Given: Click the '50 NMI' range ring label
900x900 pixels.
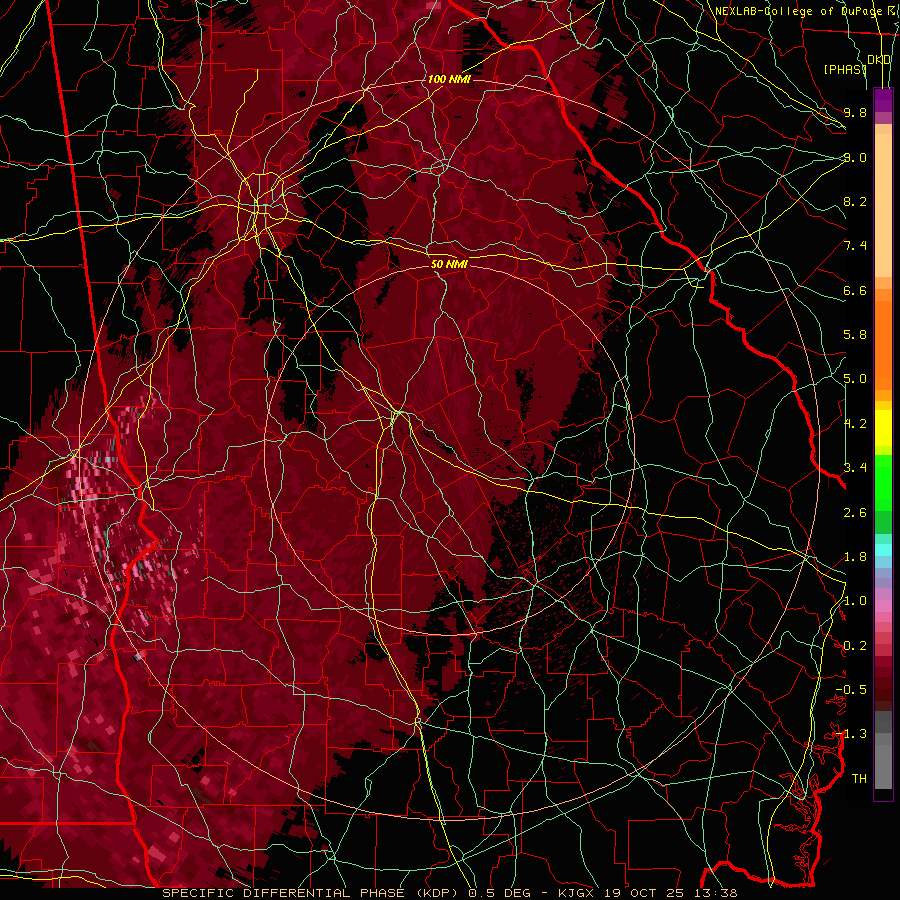Looking at the screenshot, I should (x=449, y=264).
